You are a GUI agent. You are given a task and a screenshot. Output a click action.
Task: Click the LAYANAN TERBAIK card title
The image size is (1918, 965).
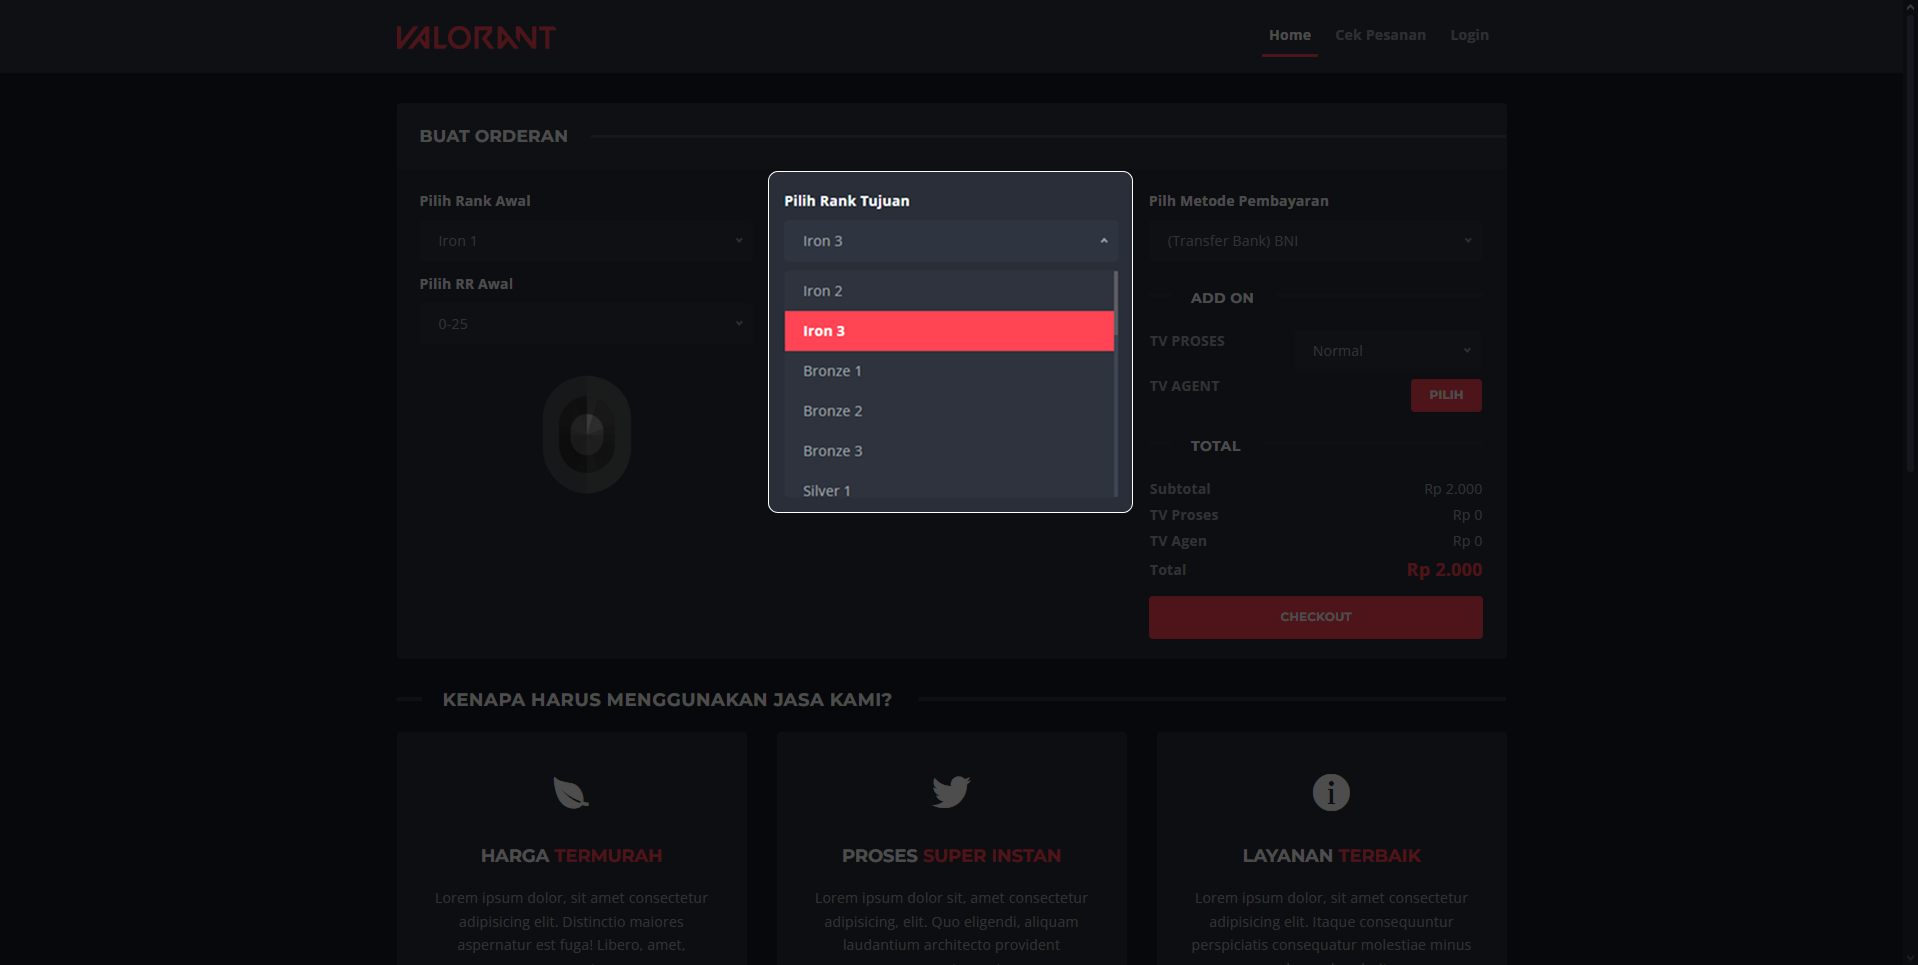1331,856
